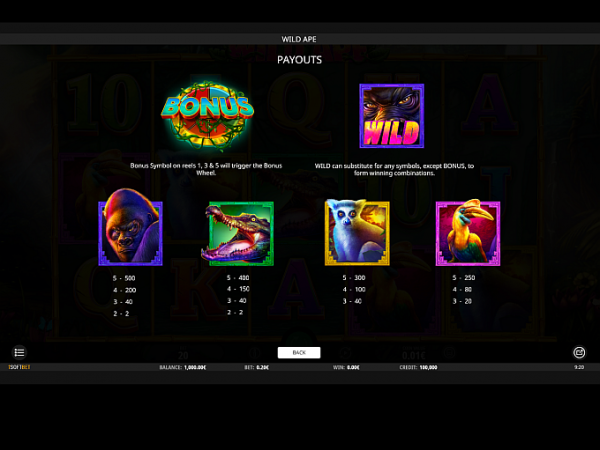
Task: Click the Bet value in status bar
Action: [262, 367]
